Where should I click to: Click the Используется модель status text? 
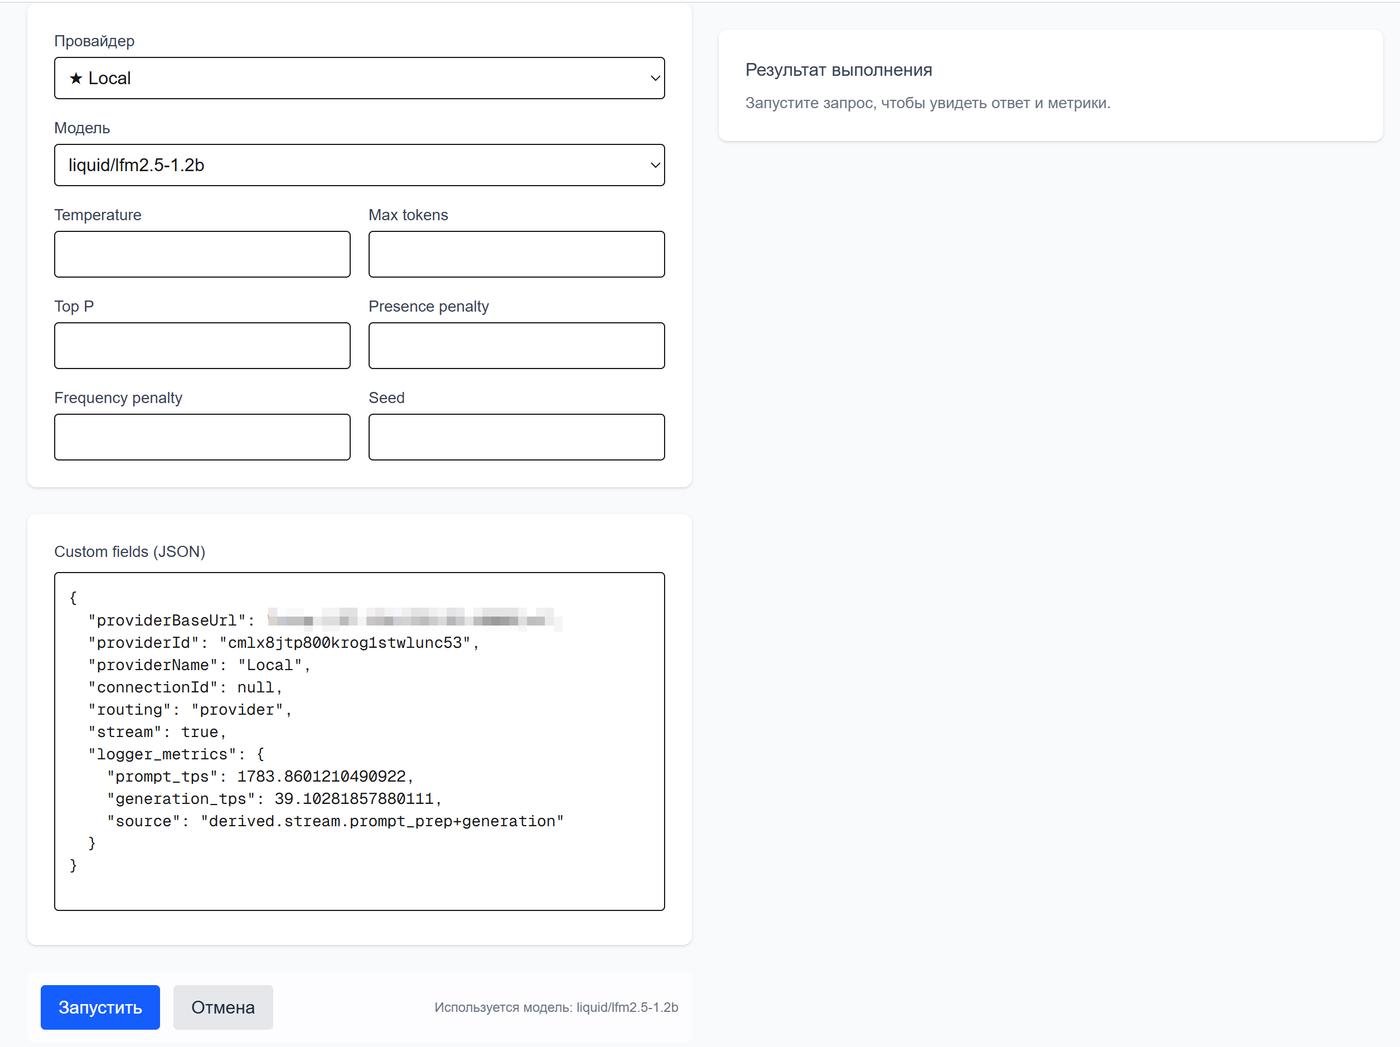(556, 1007)
